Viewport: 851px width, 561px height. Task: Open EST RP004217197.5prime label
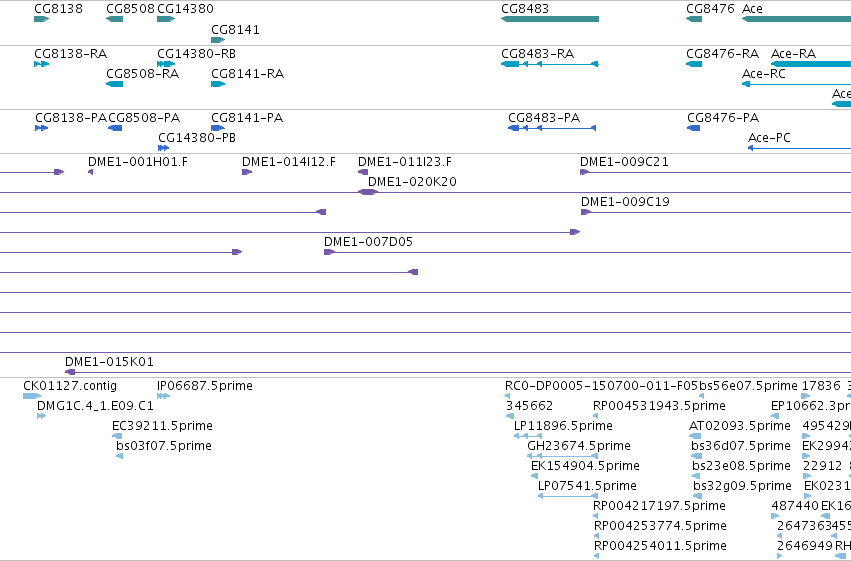[659, 506]
